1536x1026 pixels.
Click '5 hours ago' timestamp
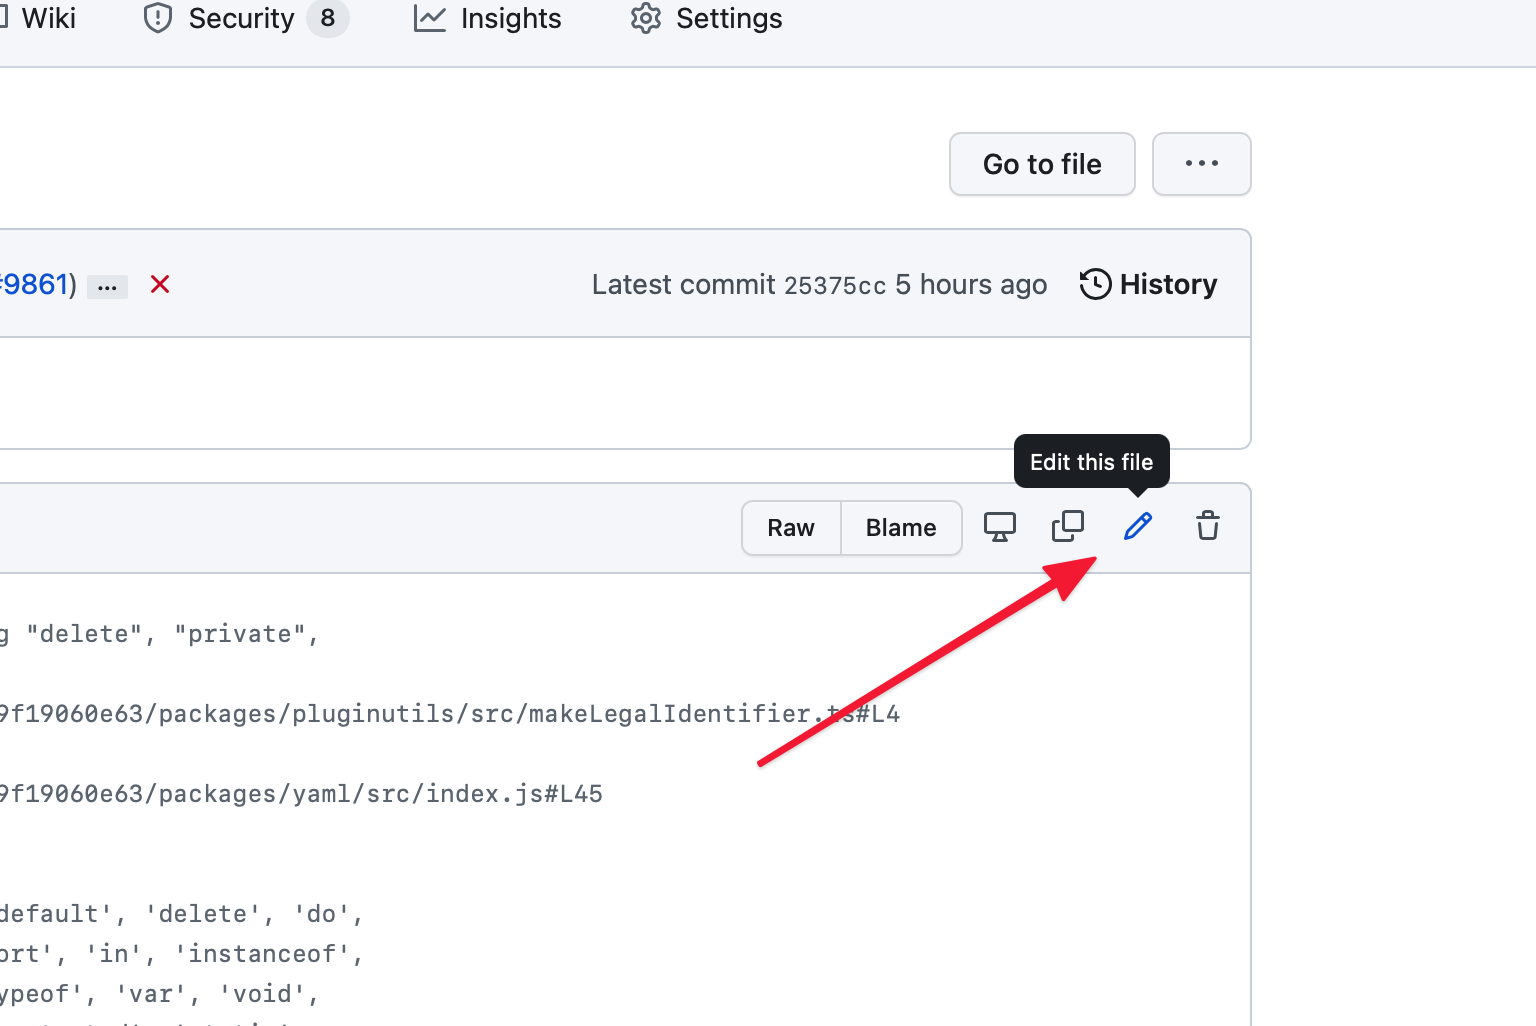coord(971,285)
